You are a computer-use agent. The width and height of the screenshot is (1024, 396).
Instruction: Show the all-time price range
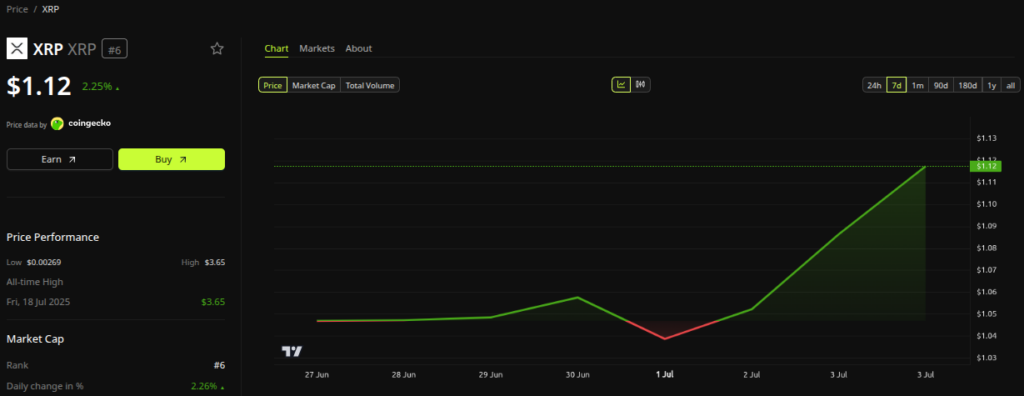pos(1010,85)
